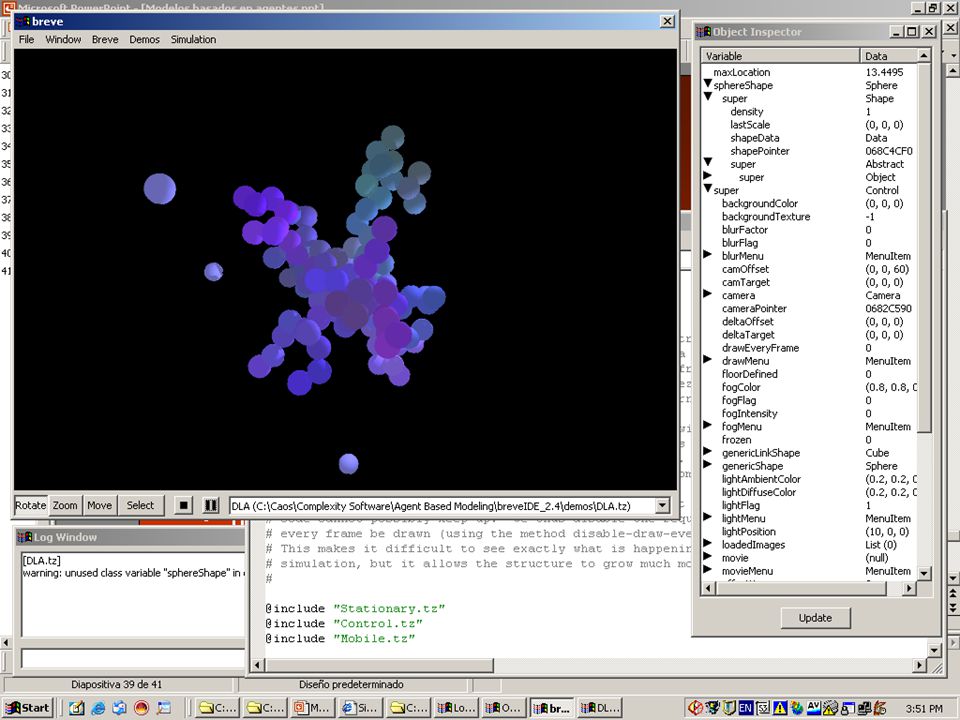Open the Breve menu

pos(105,39)
